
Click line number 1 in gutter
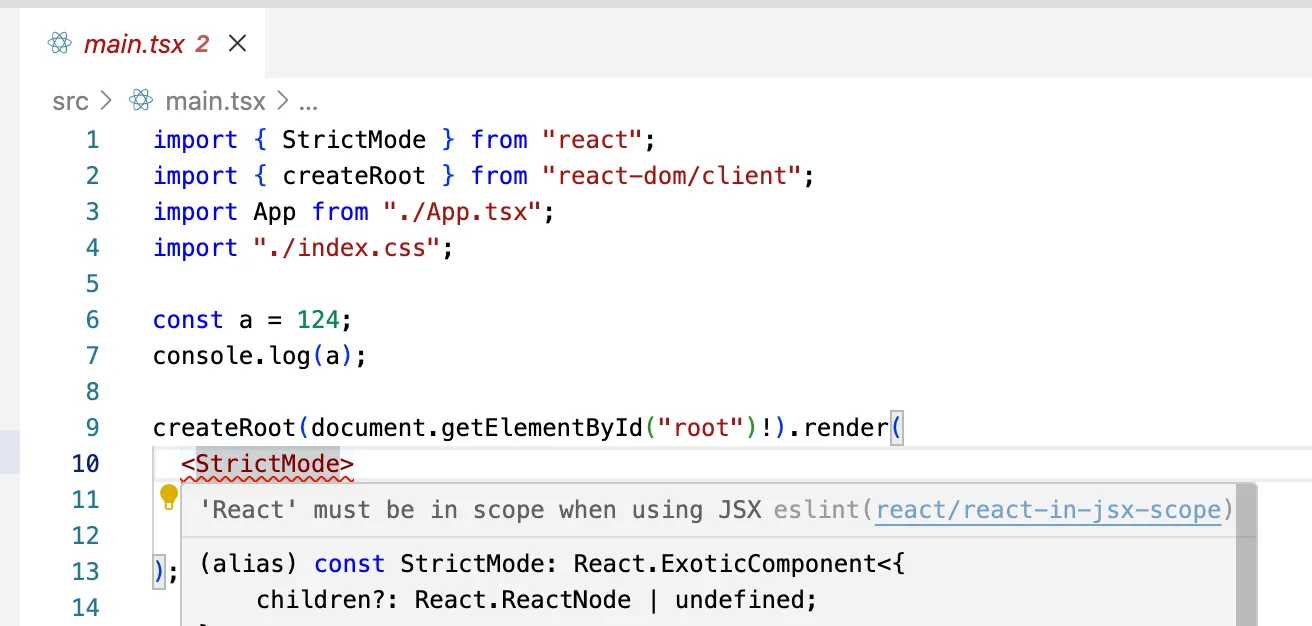coord(93,140)
